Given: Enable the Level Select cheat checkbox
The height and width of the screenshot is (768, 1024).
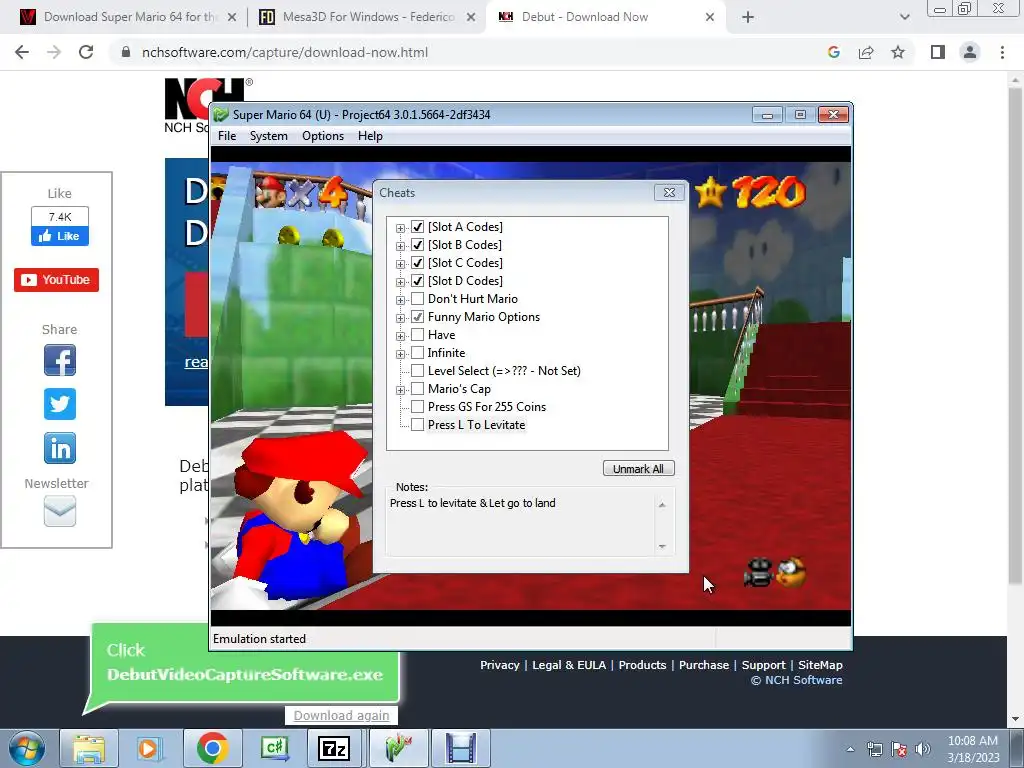Looking at the screenshot, I should click(417, 371).
